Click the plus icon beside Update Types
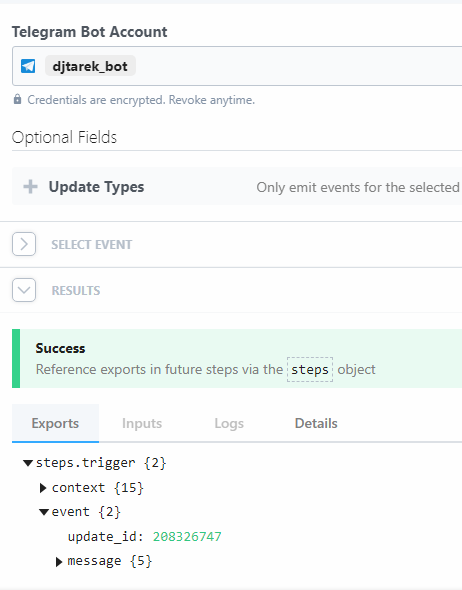This screenshot has width=462, height=590. coord(30,186)
